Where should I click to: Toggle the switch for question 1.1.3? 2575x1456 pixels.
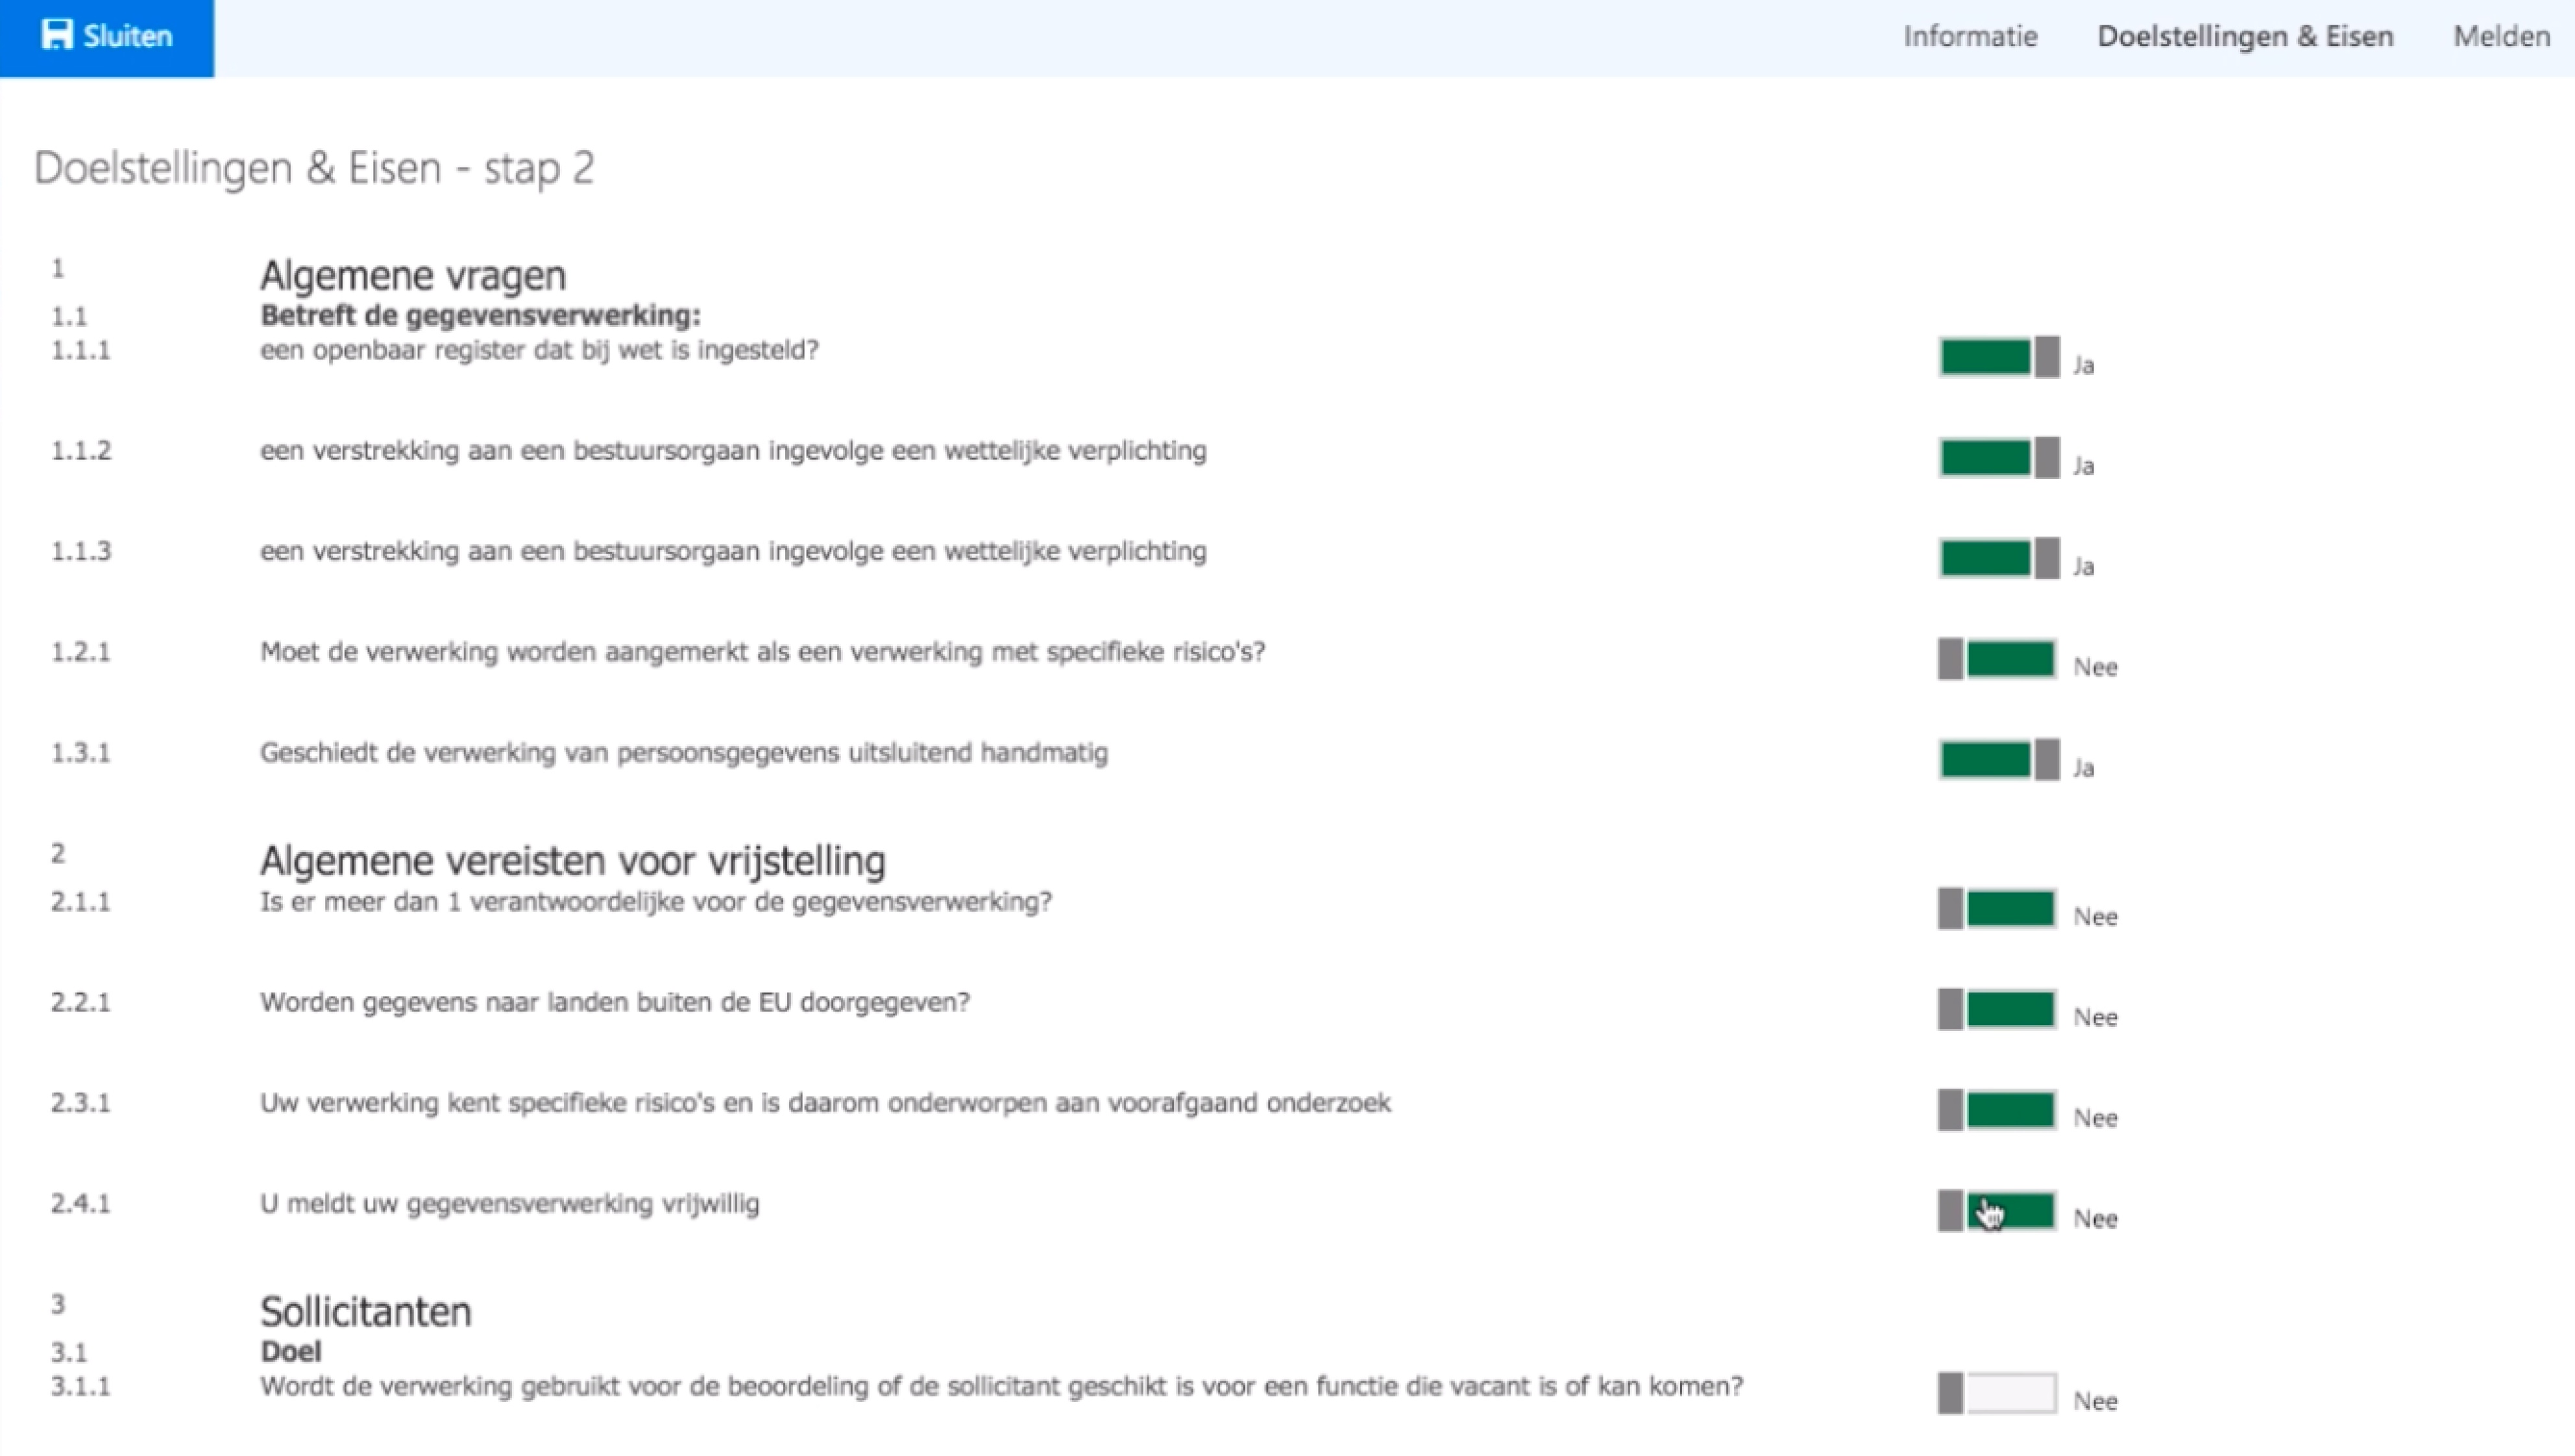pyautogui.click(x=1999, y=558)
